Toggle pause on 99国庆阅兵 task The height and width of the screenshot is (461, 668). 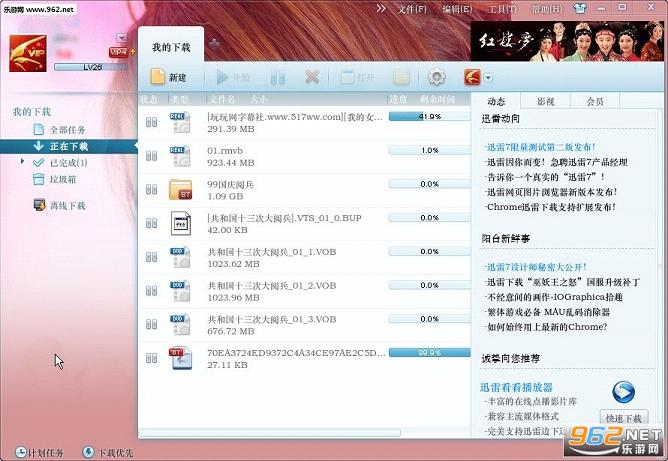point(151,190)
